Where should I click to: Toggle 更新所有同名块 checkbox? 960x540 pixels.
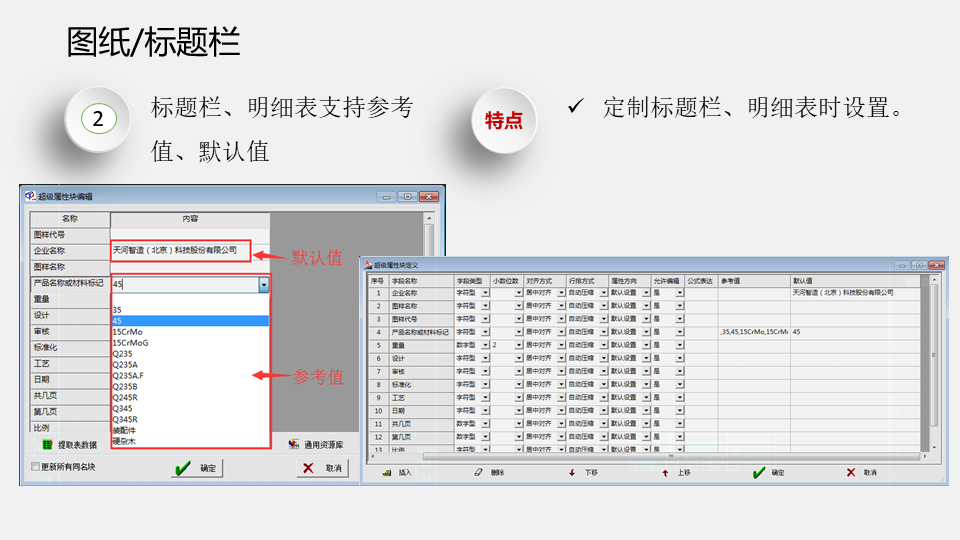click(35, 467)
